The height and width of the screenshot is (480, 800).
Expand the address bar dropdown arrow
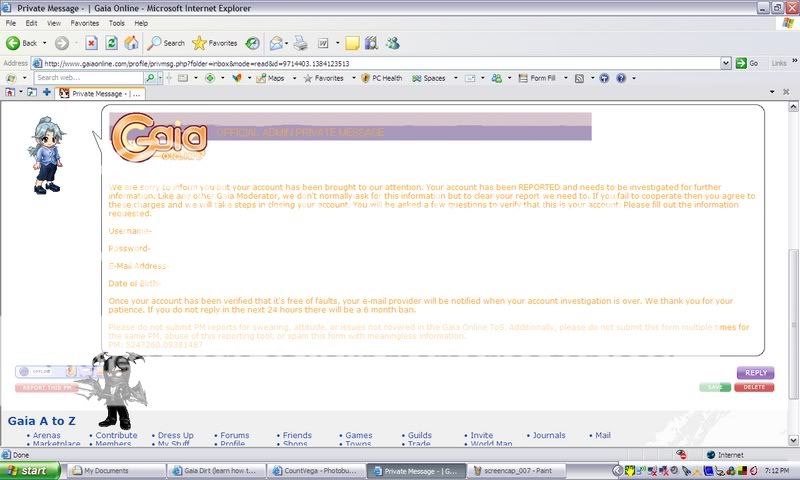pyautogui.click(x=726, y=63)
